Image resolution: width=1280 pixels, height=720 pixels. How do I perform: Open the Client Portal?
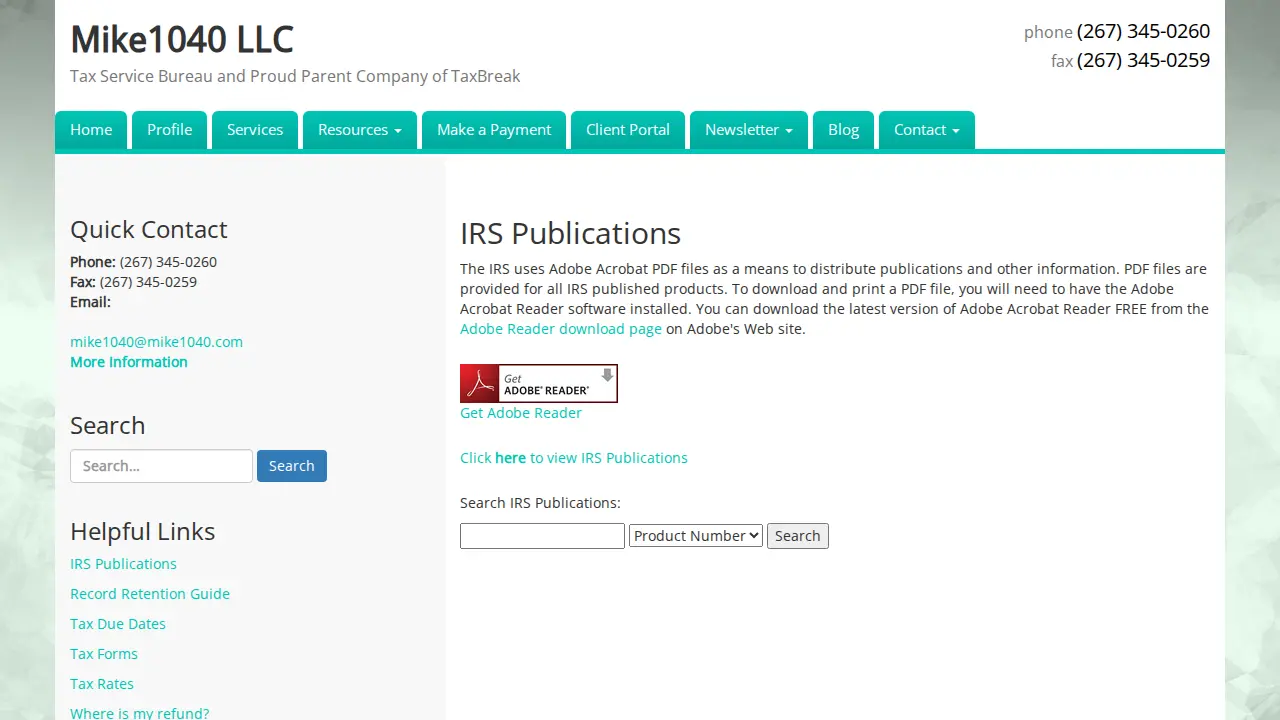pos(628,130)
